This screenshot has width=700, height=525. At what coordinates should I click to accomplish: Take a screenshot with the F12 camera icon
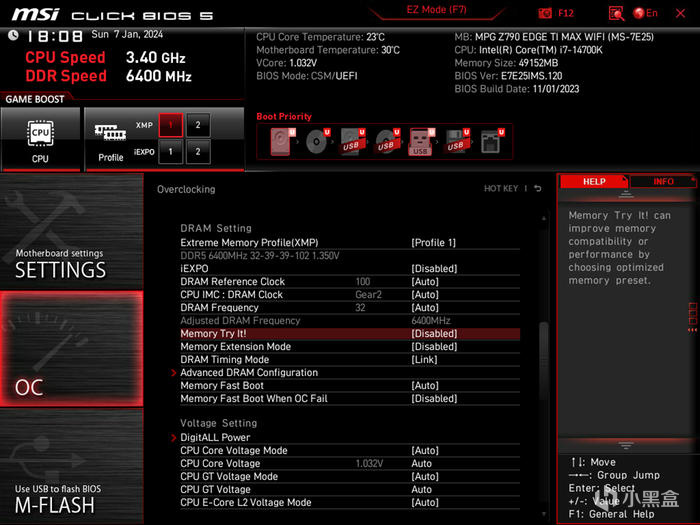(x=545, y=13)
